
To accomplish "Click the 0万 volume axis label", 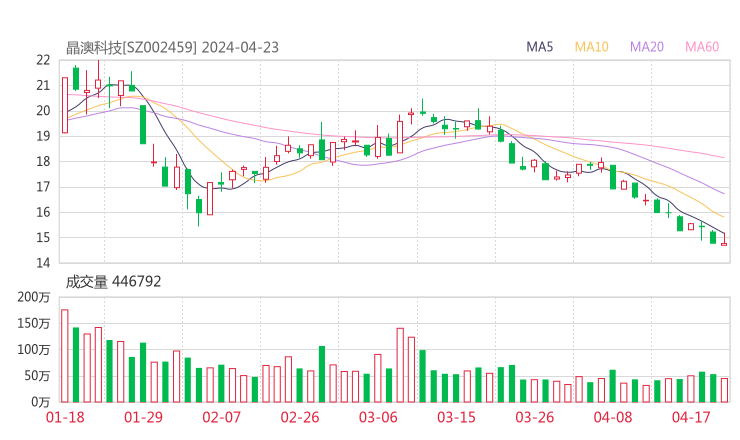I will 41,402.
